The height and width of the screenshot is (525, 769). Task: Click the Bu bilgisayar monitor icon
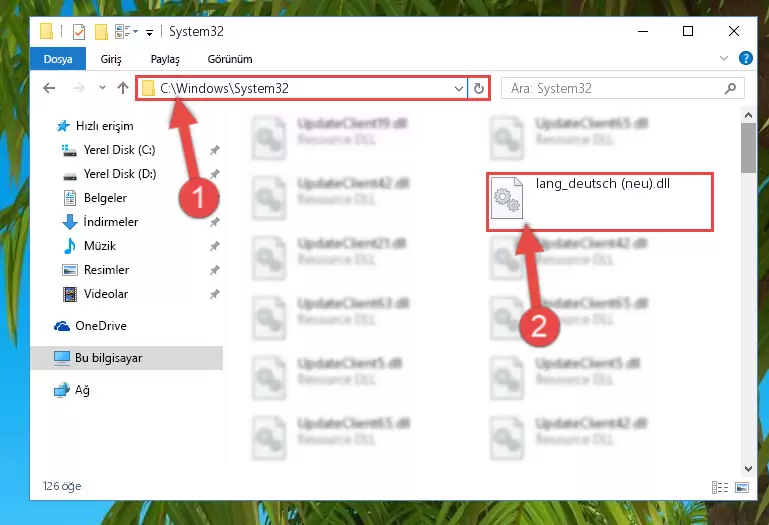[x=62, y=358]
